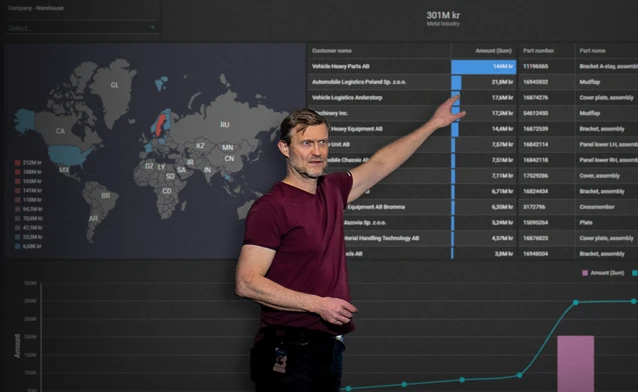Click Greenland (GL) on the map

click(114, 85)
